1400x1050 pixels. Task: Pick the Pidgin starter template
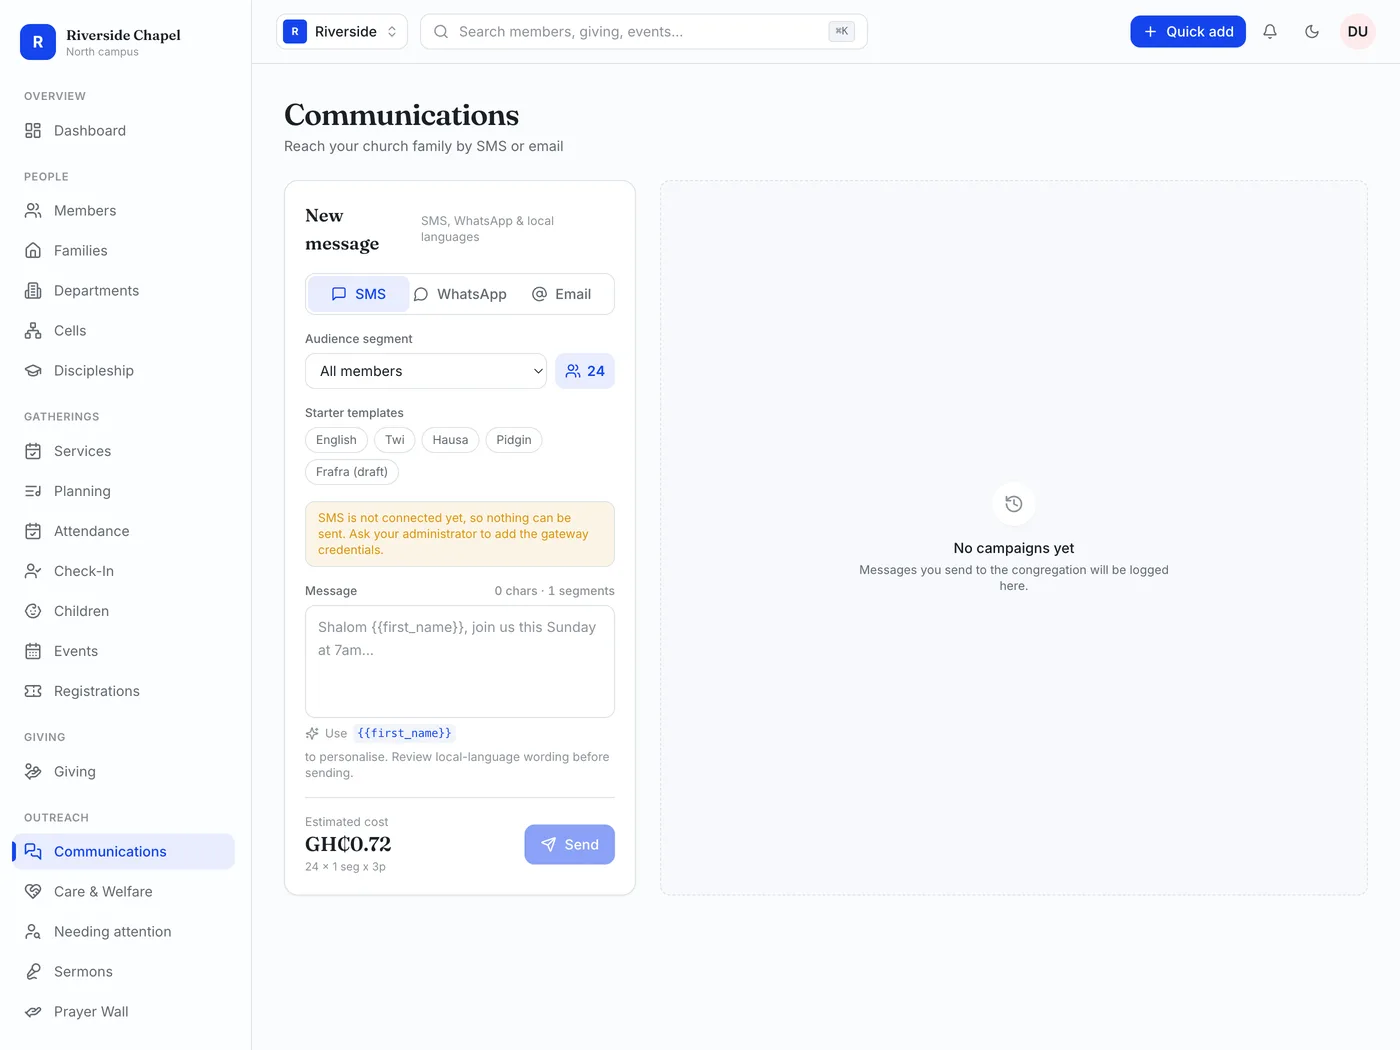pos(514,440)
